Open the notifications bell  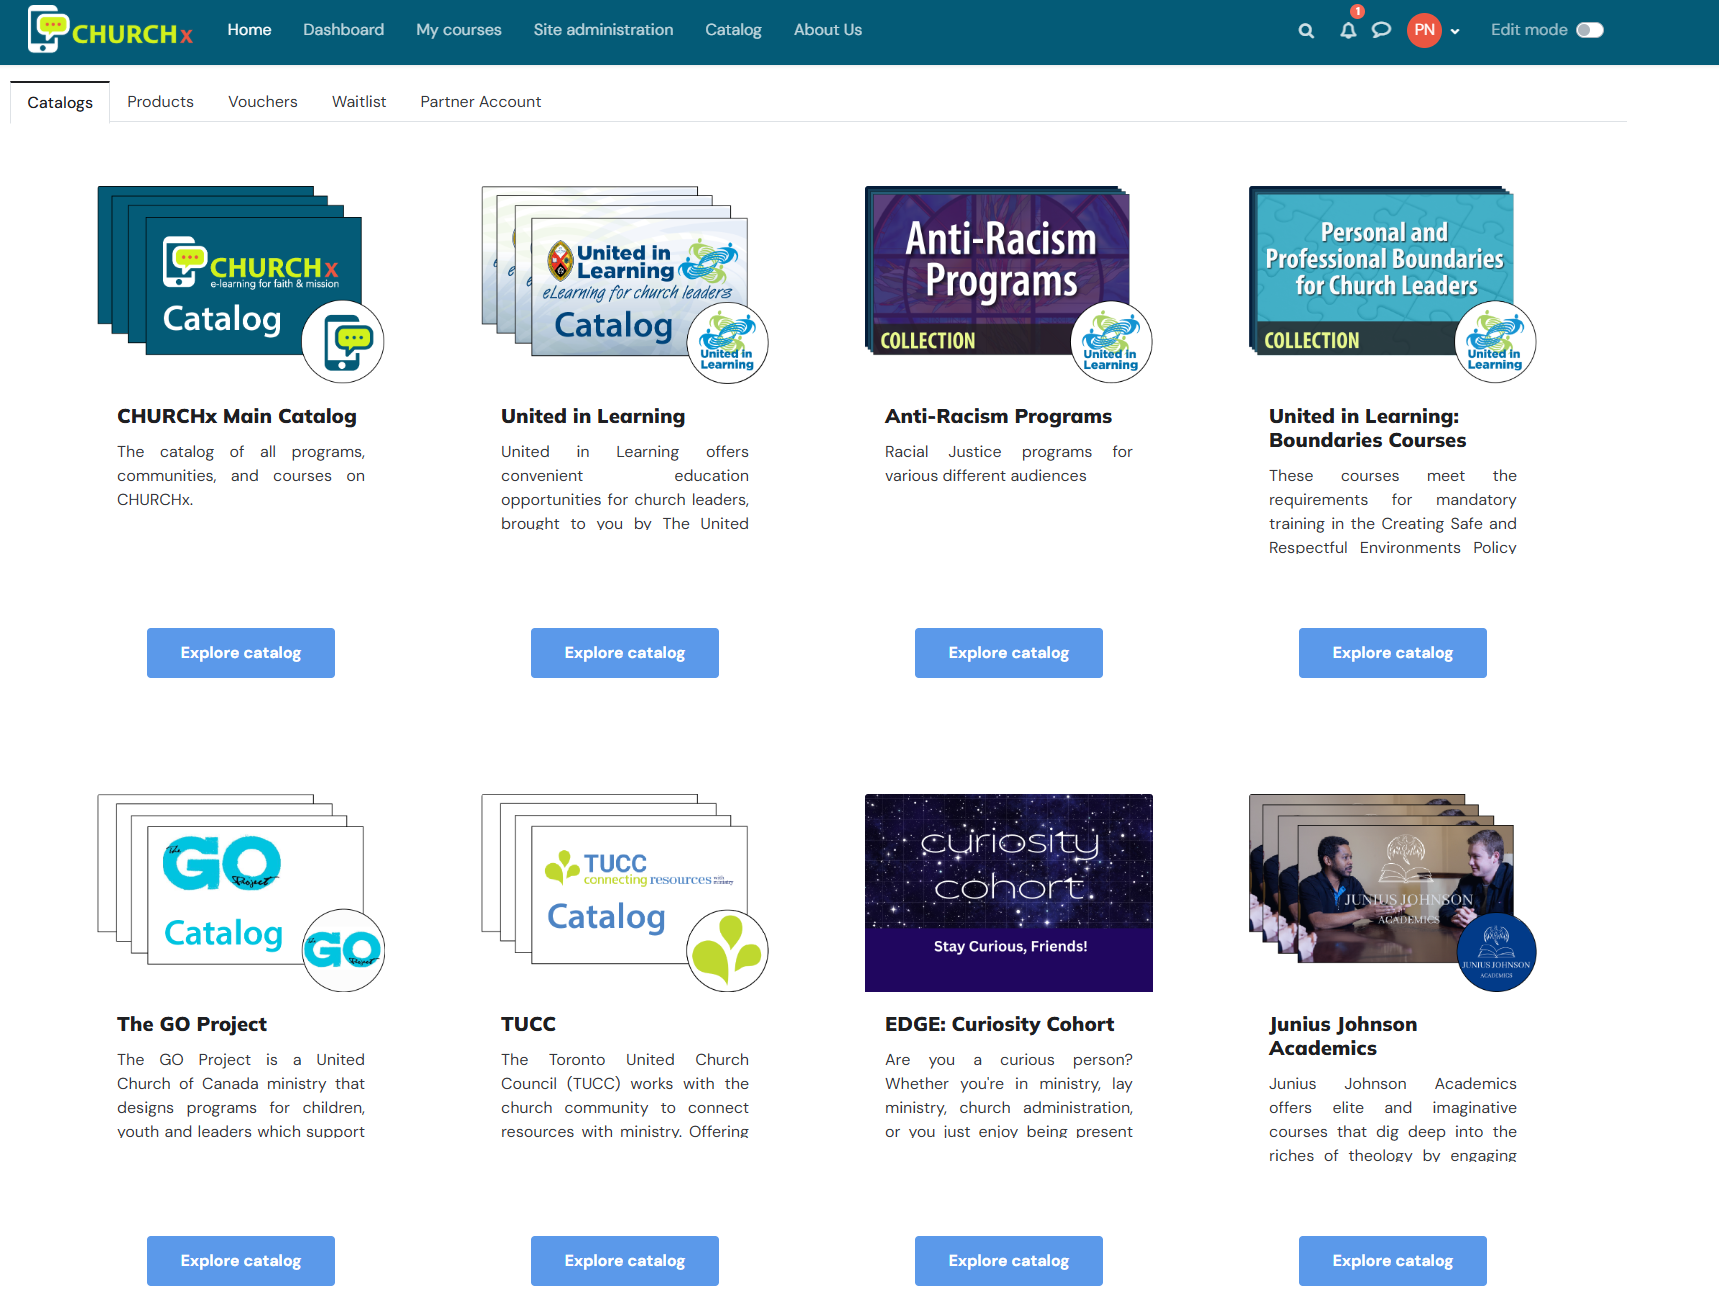(x=1348, y=31)
